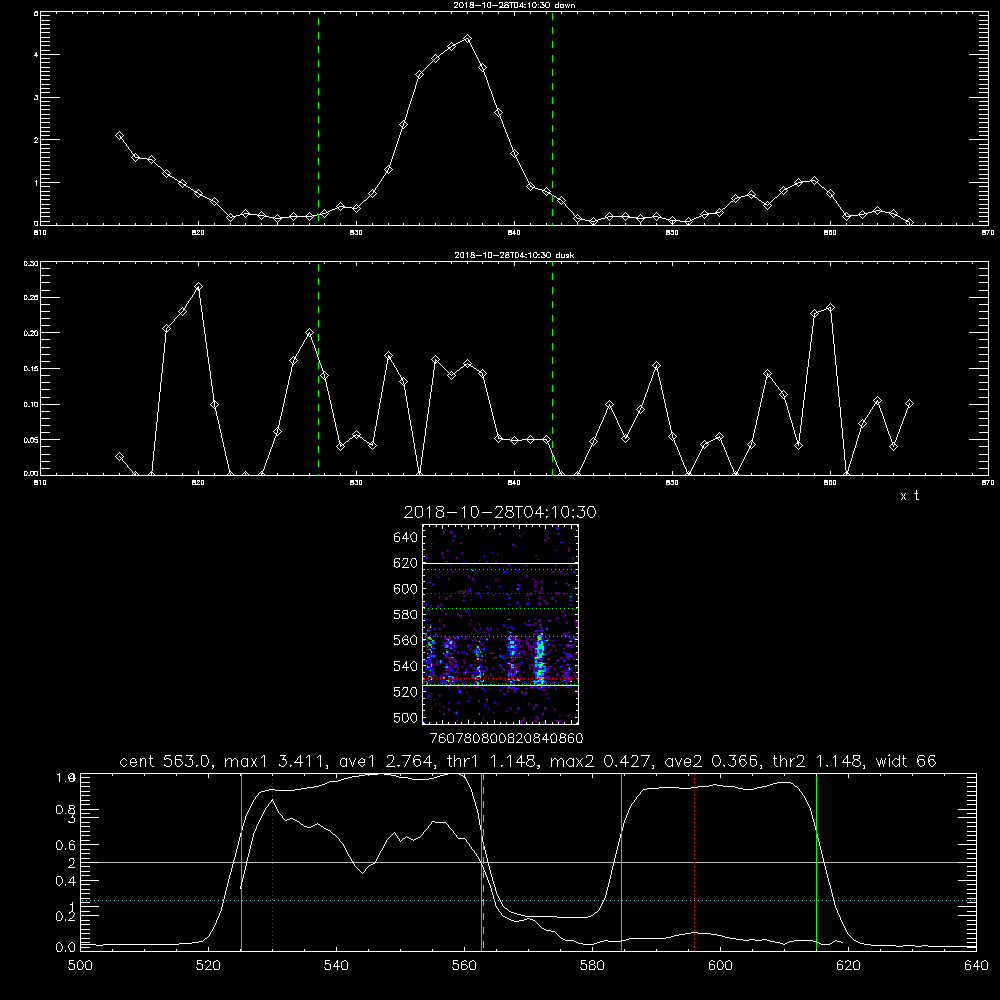The image size is (1000, 1000).
Task: Click the 'widt 66' value in stats line
Action: click(906, 761)
